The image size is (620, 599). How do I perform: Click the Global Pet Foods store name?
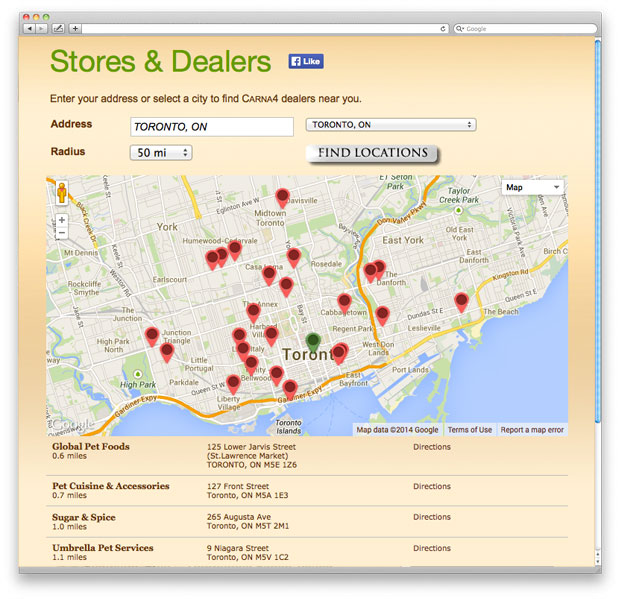tap(91, 446)
